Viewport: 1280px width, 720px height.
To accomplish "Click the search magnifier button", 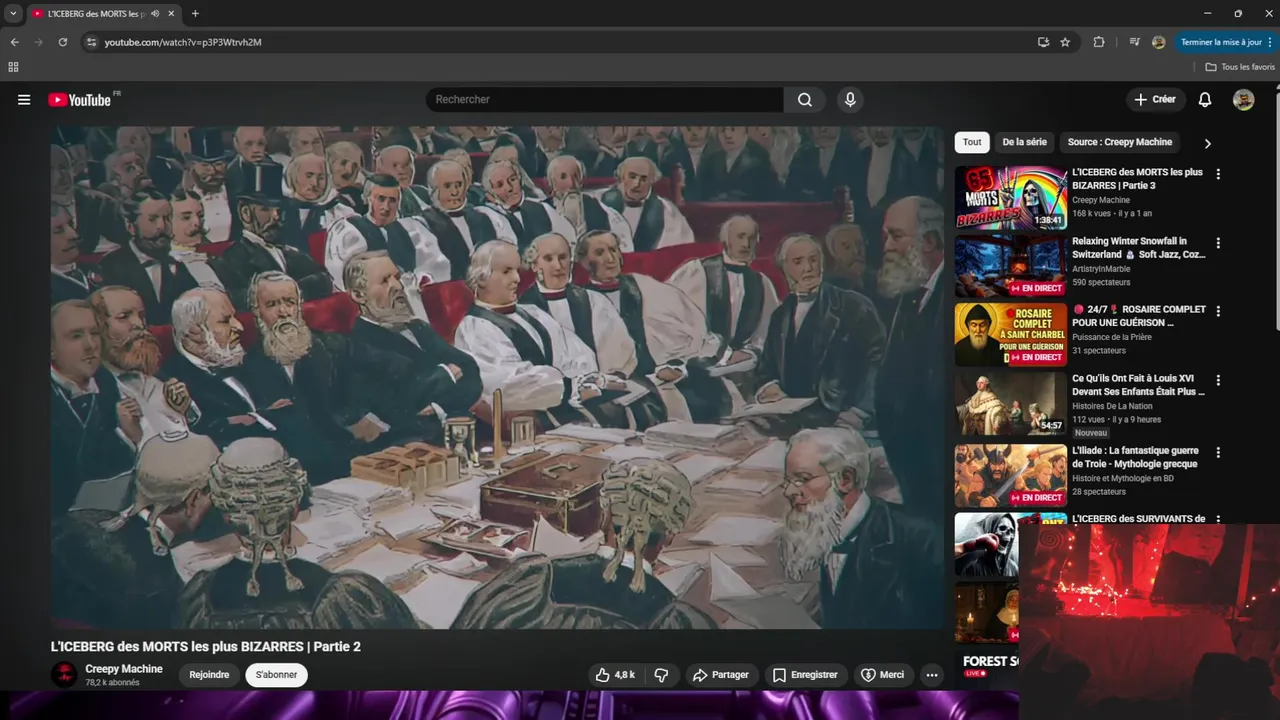I will coord(805,100).
